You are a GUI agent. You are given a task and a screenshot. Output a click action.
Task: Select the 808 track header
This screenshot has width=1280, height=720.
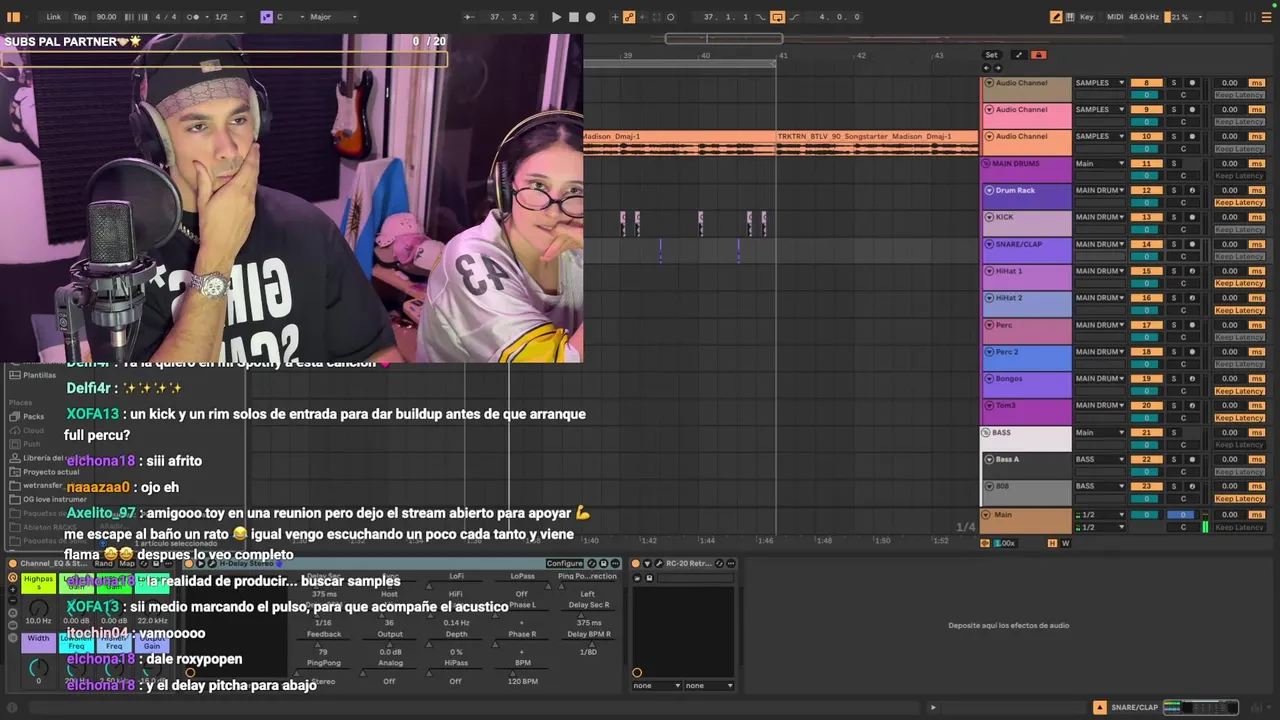[x=1027, y=492]
